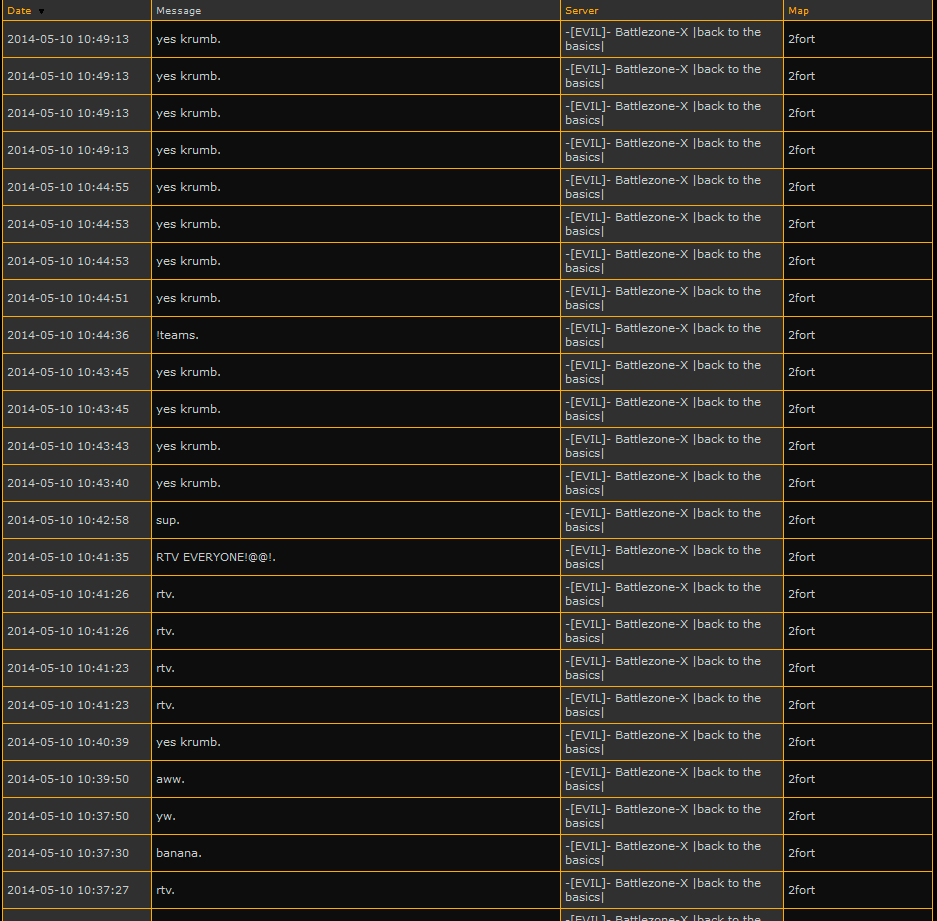This screenshot has height=921, width=937.
Task: Open server link in the 10:44:55 row
Action: click(662, 187)
